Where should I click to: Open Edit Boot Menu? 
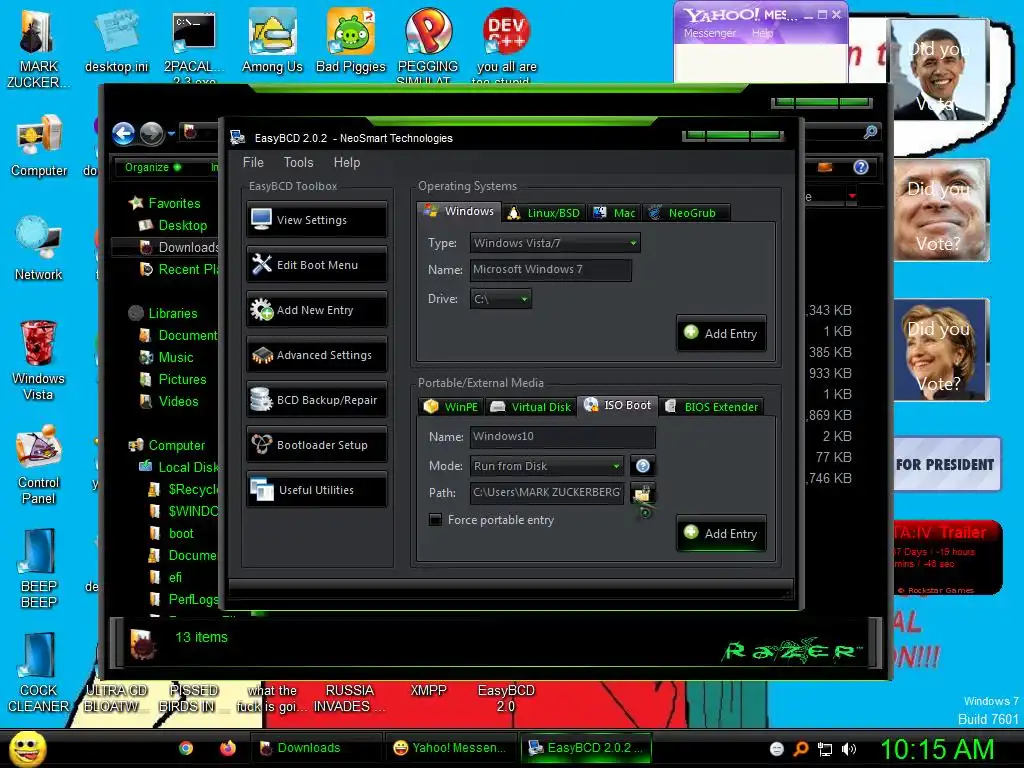[317, 265]
